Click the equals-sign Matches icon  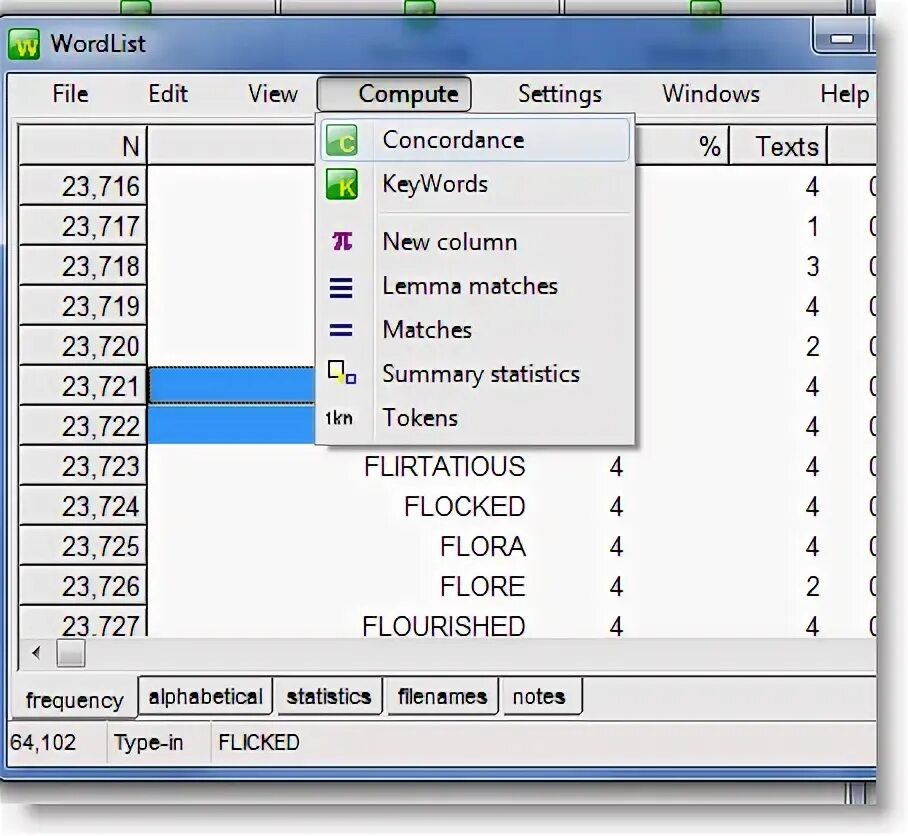coord(341,330)
